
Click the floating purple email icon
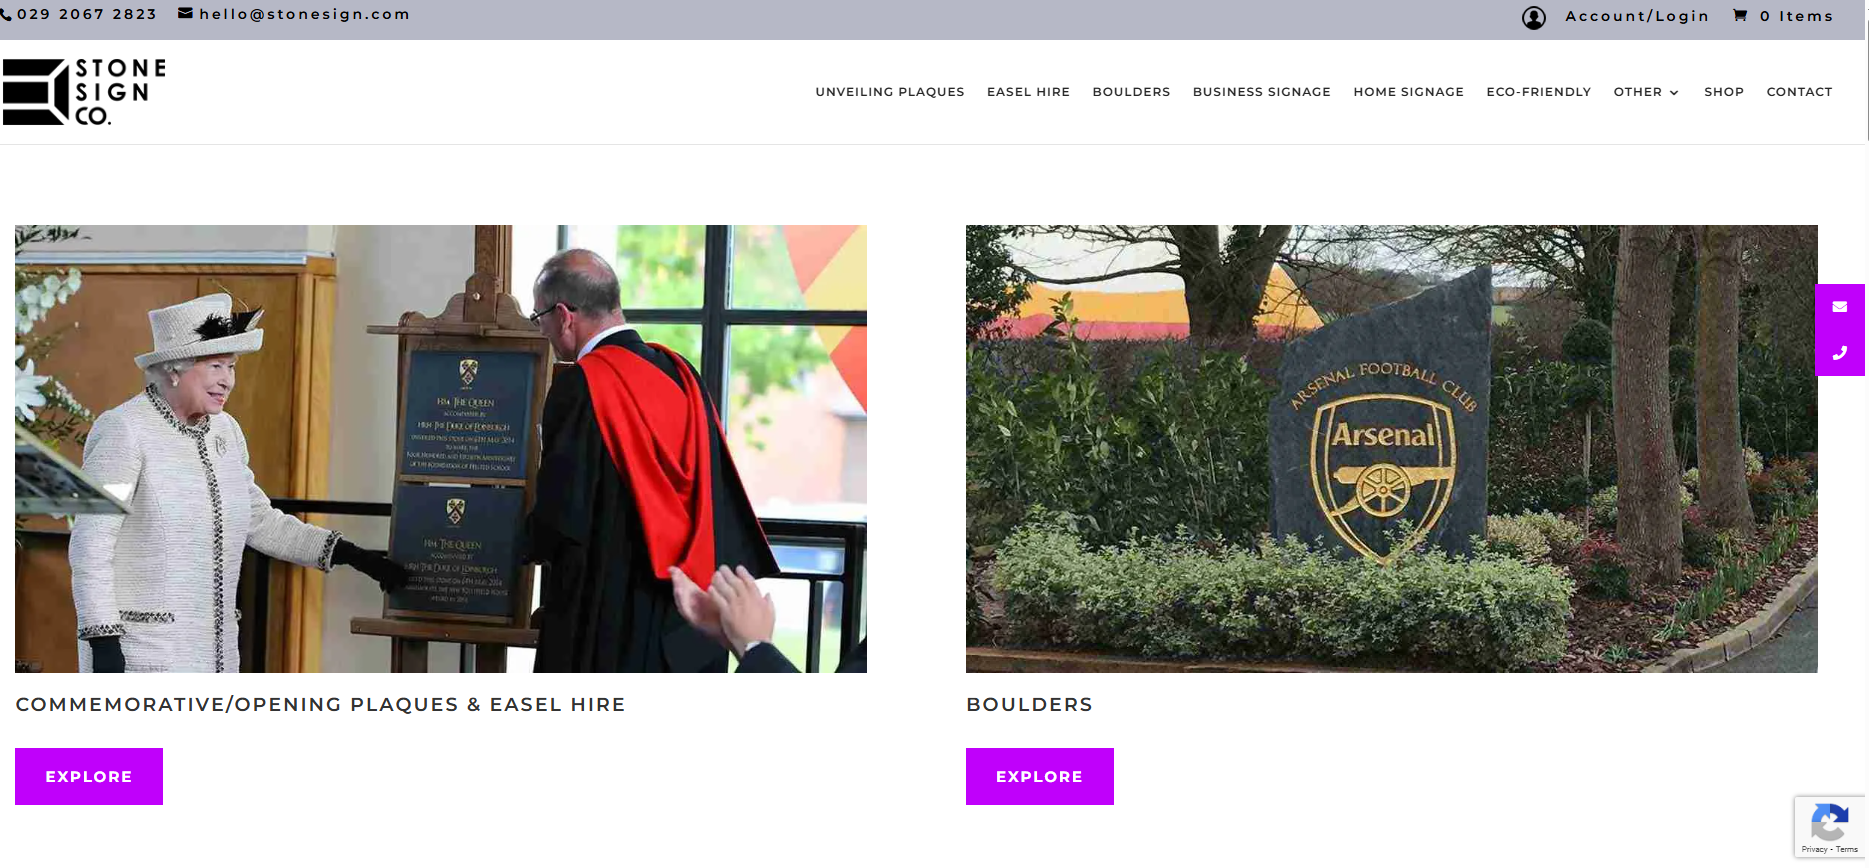coord(1840,307)
